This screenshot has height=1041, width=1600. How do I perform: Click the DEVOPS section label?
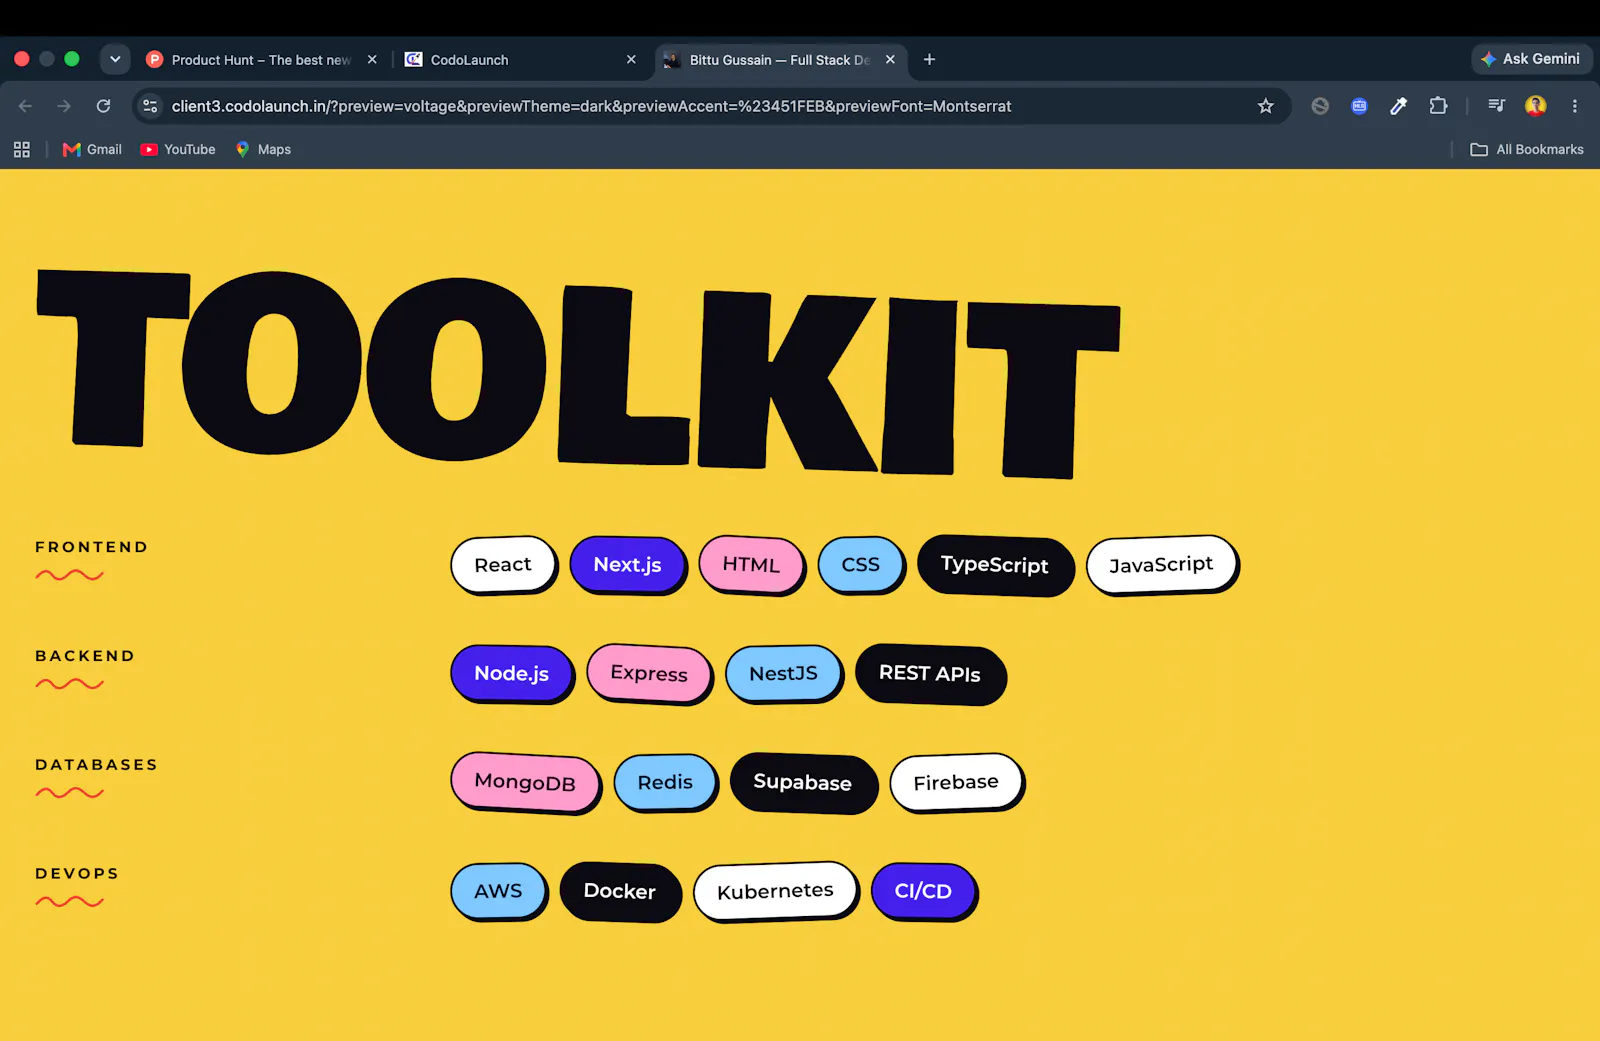[x=77, y=873]
